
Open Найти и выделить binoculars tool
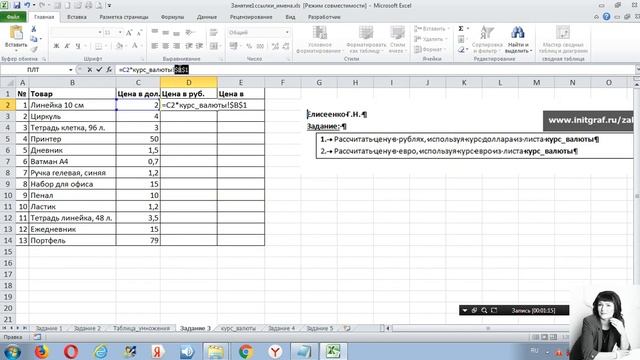tap(518, 39)
